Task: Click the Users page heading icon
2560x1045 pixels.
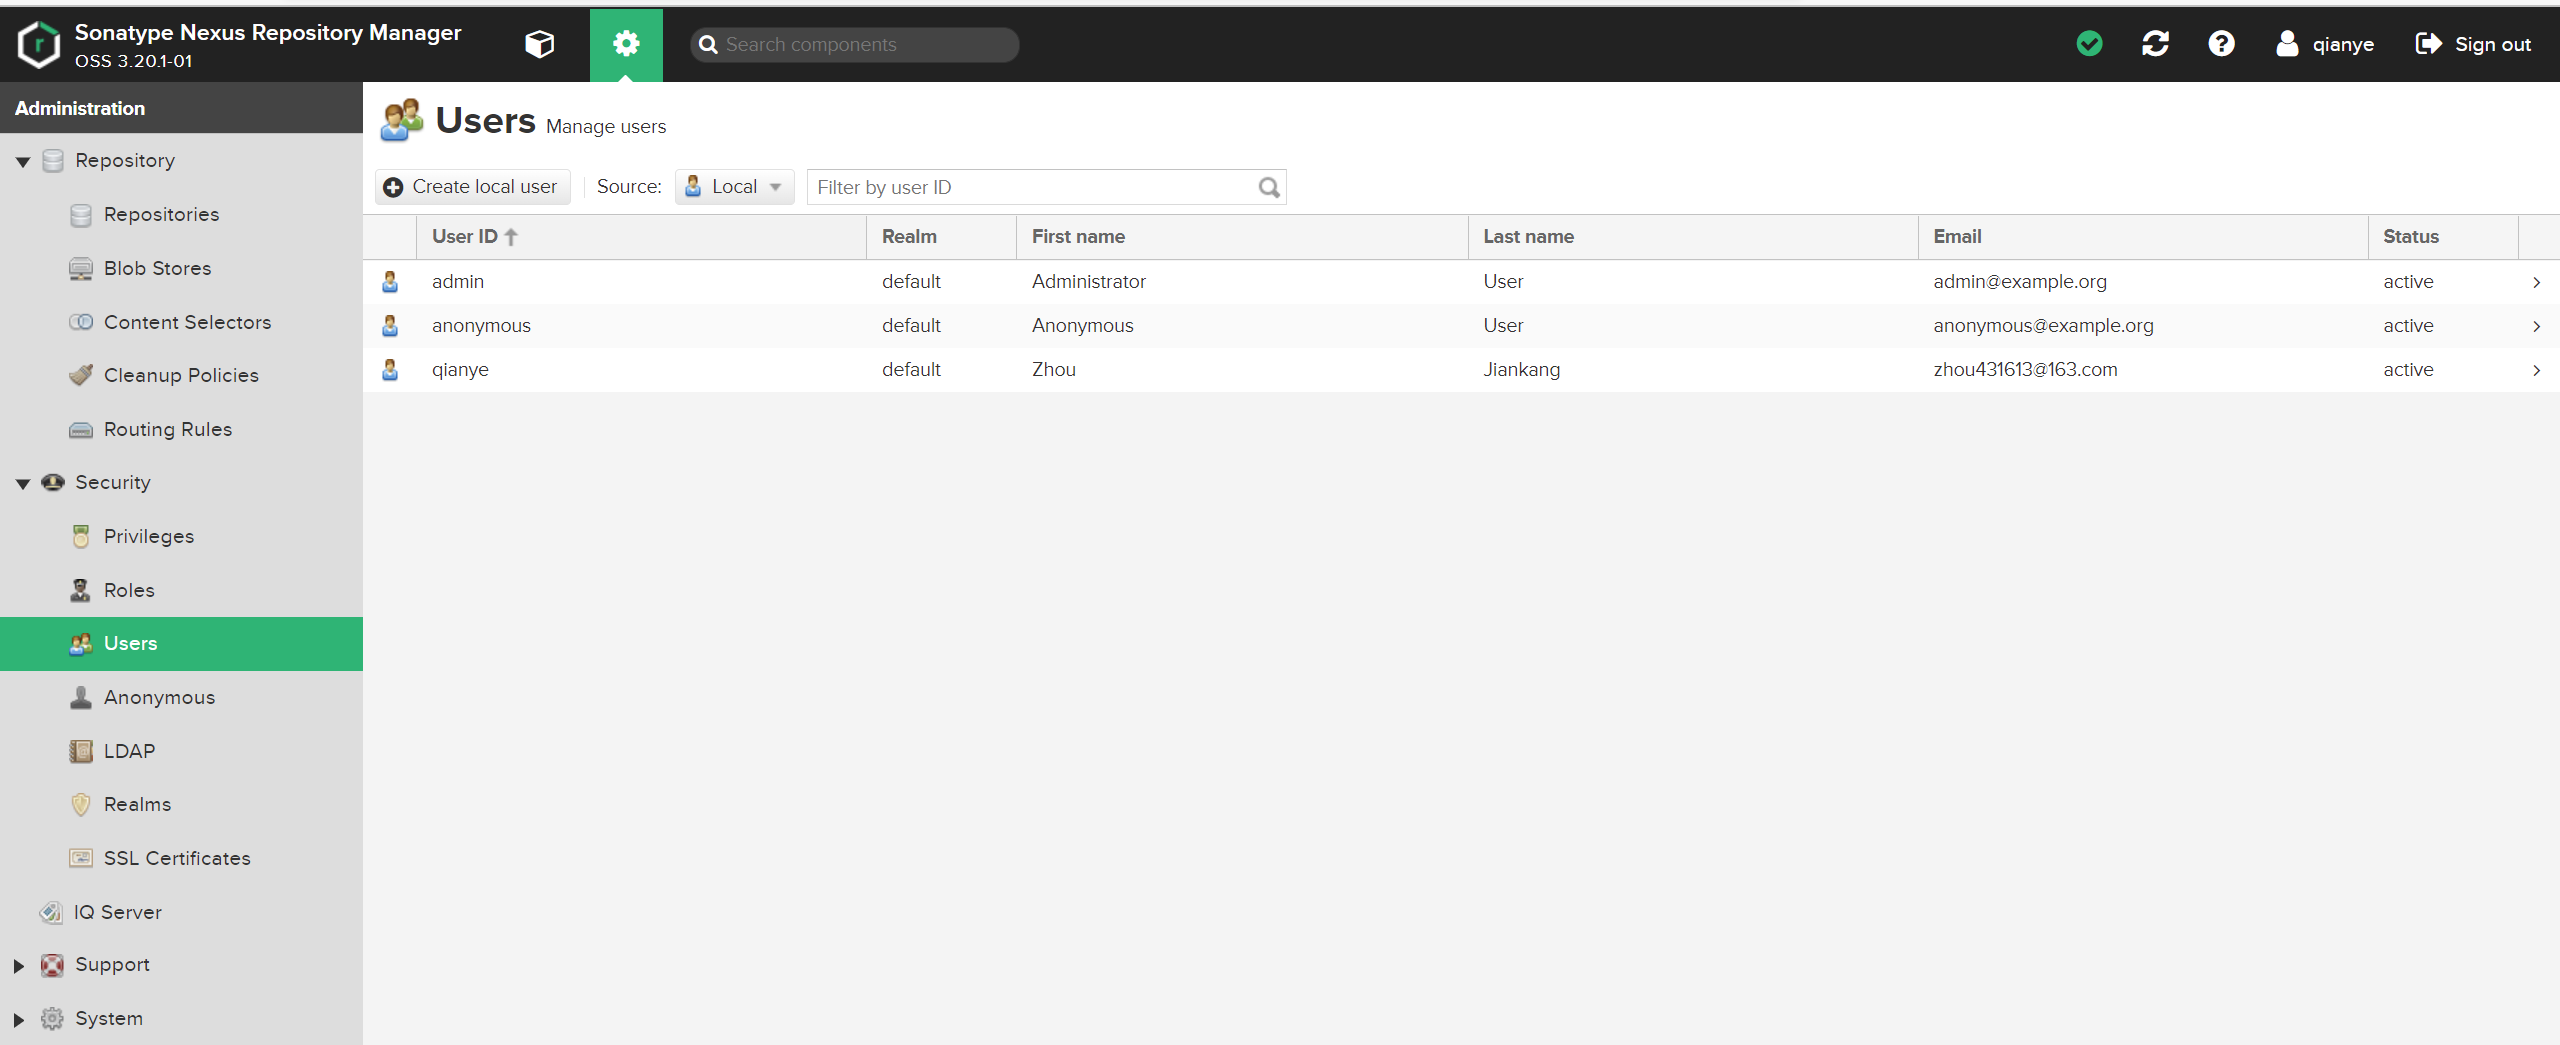Action: pyautogui.click(x=402, y=120)
